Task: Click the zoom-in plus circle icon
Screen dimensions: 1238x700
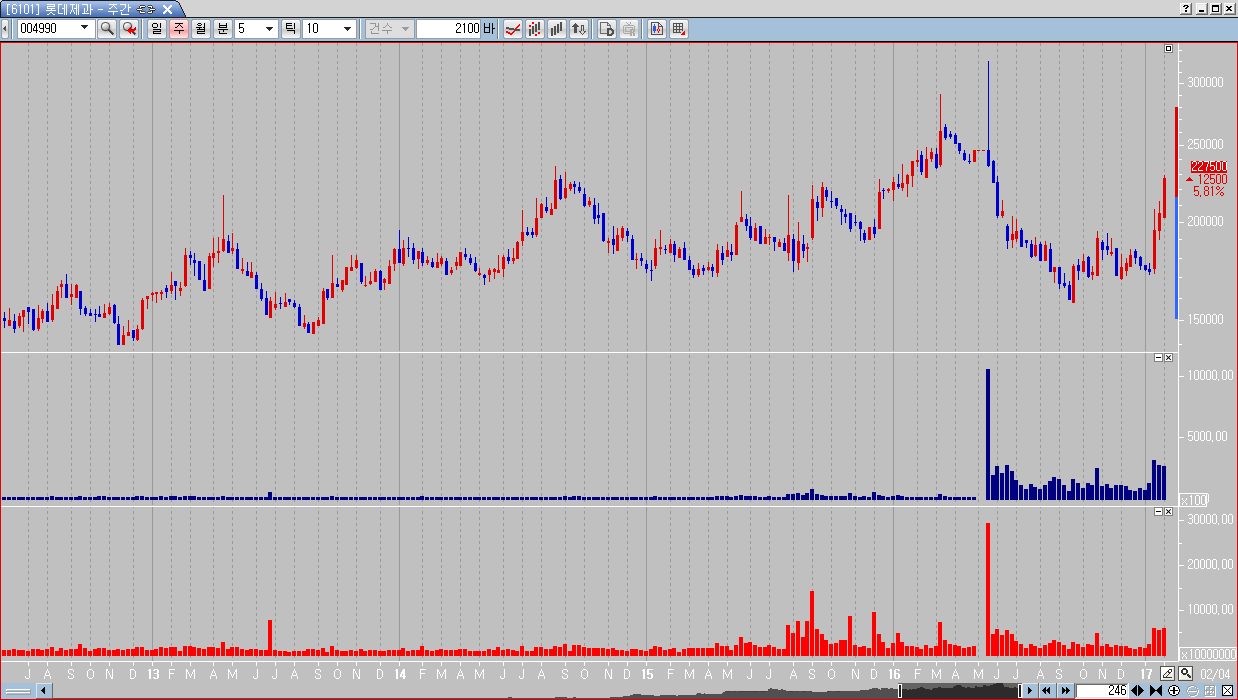Action: pyautogui.click(x=1174, y=691)
